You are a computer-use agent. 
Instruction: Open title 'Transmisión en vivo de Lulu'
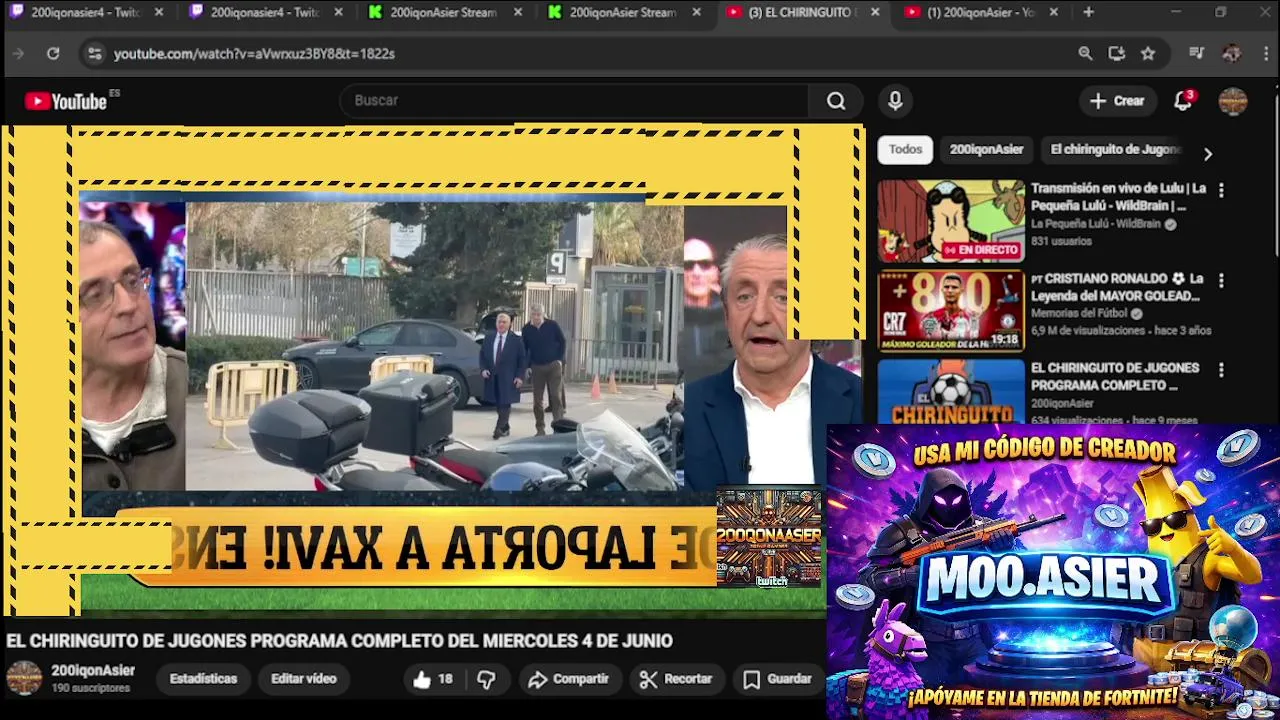coord(1118,197)
